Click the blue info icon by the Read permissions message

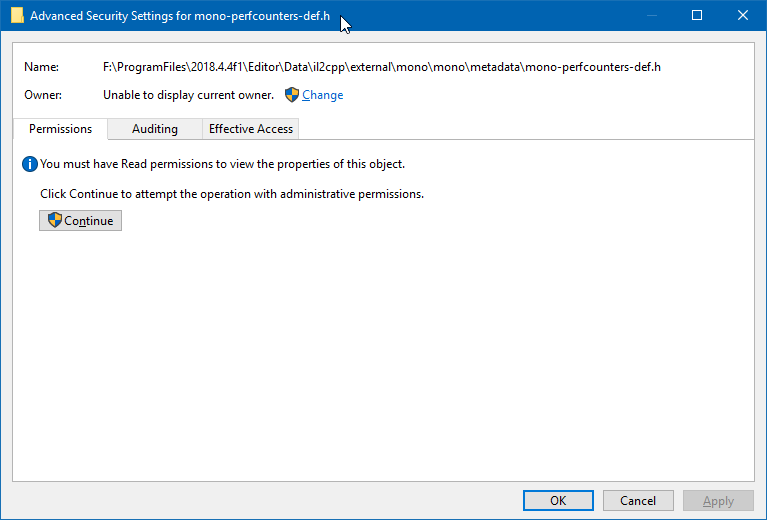(30, 164)
